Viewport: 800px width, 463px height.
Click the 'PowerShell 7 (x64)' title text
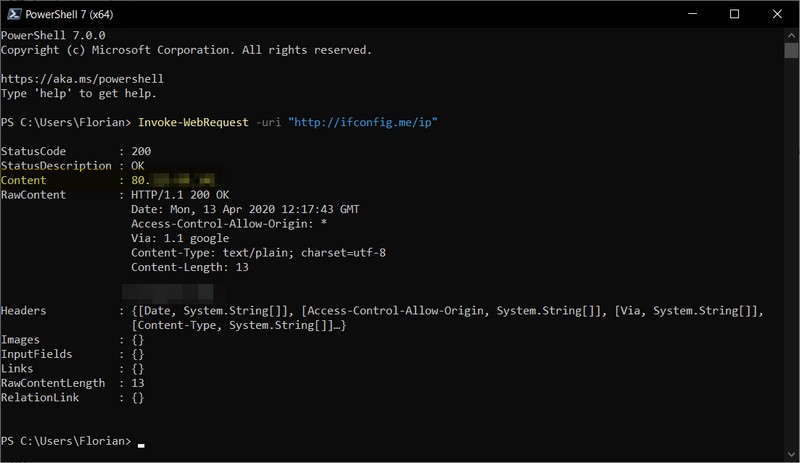point(79,14)
